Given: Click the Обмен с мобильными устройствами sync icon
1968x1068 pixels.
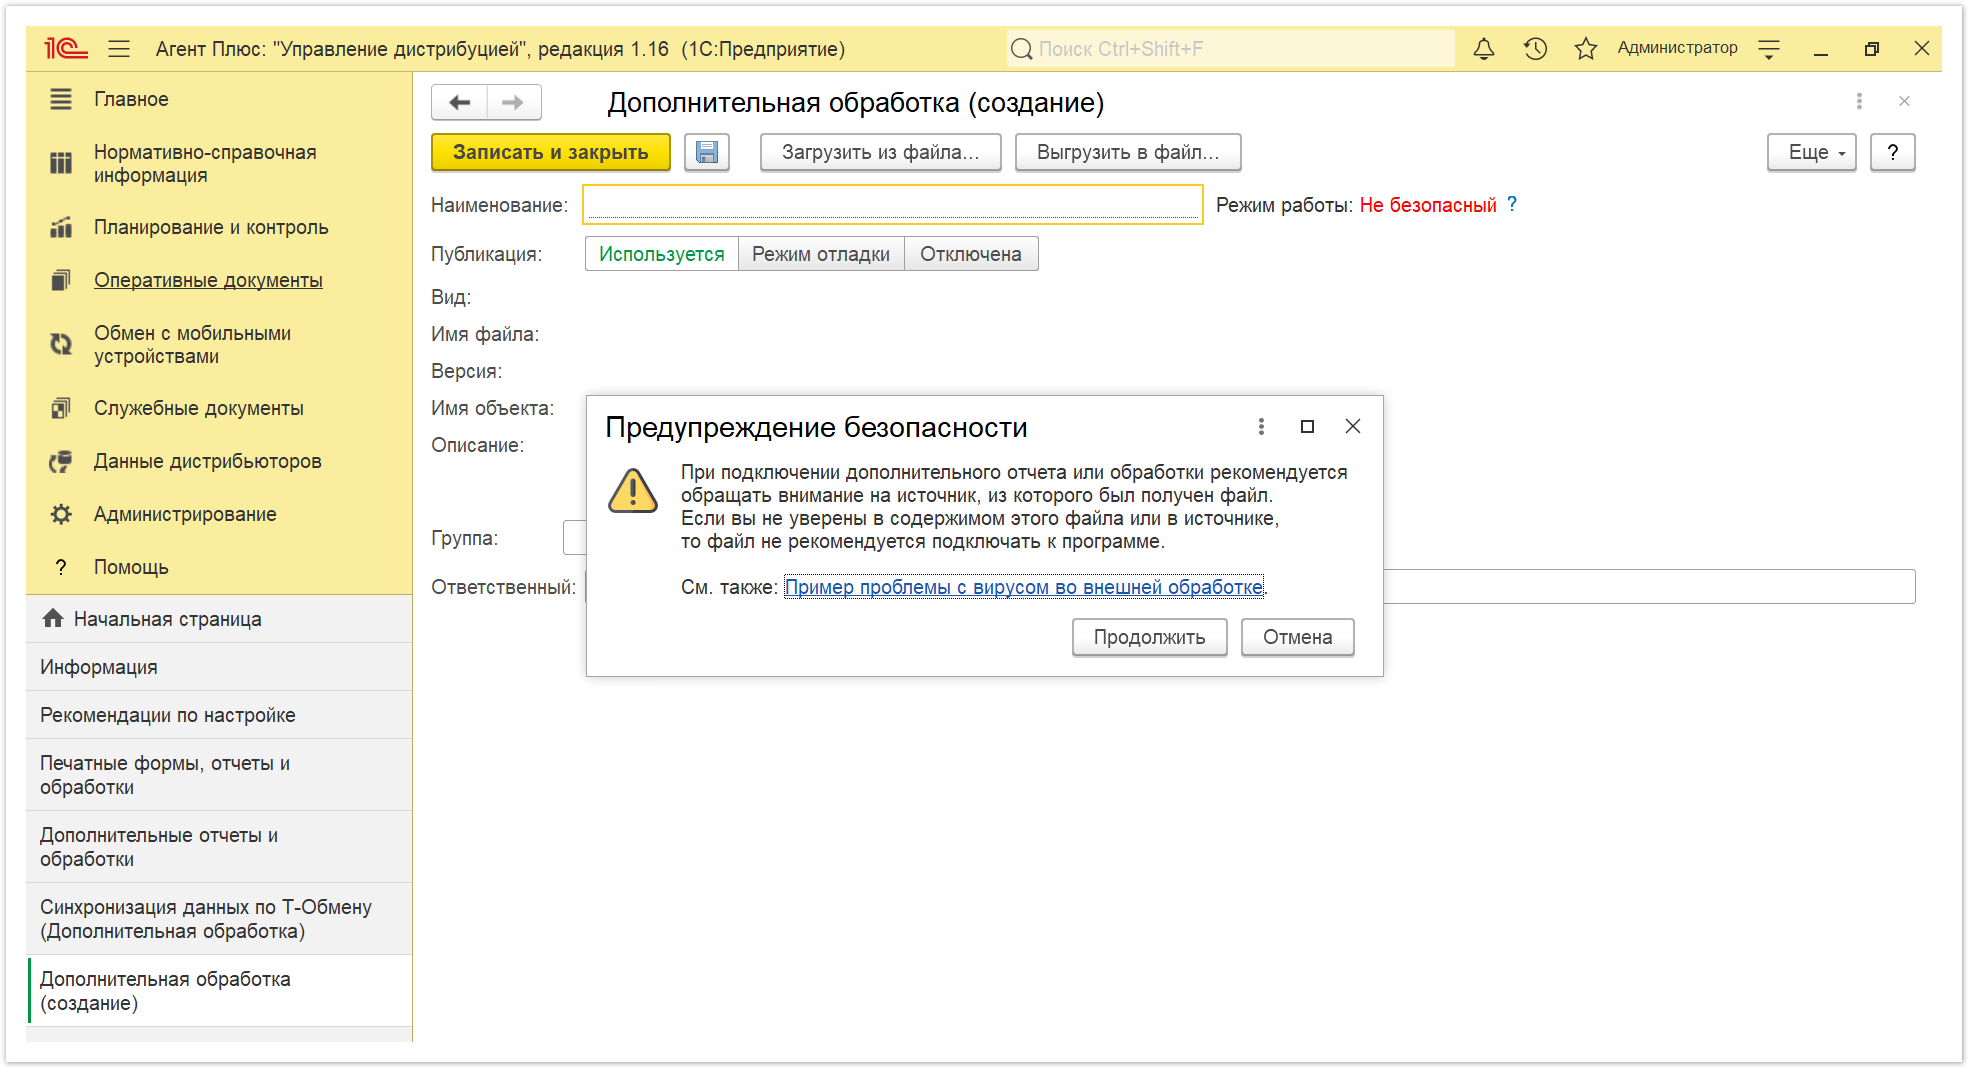Looking at the screenshot, I should click(61, 344).
